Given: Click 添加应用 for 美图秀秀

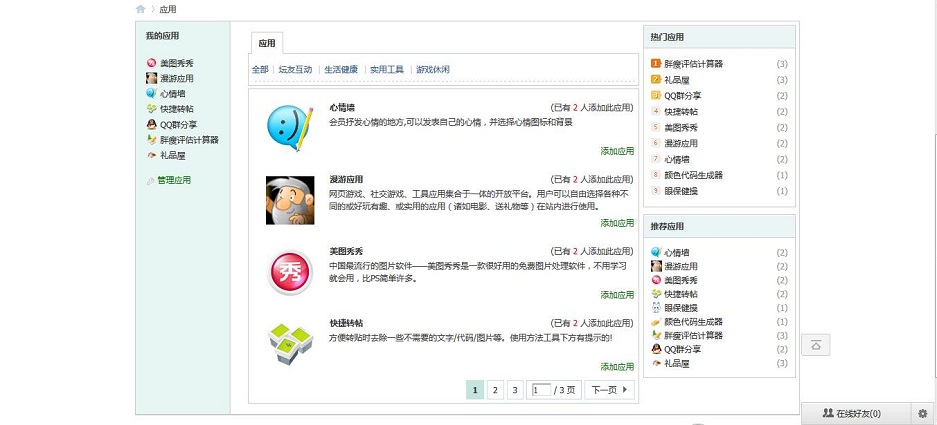Looking at the screenshot, I should 617,295.
